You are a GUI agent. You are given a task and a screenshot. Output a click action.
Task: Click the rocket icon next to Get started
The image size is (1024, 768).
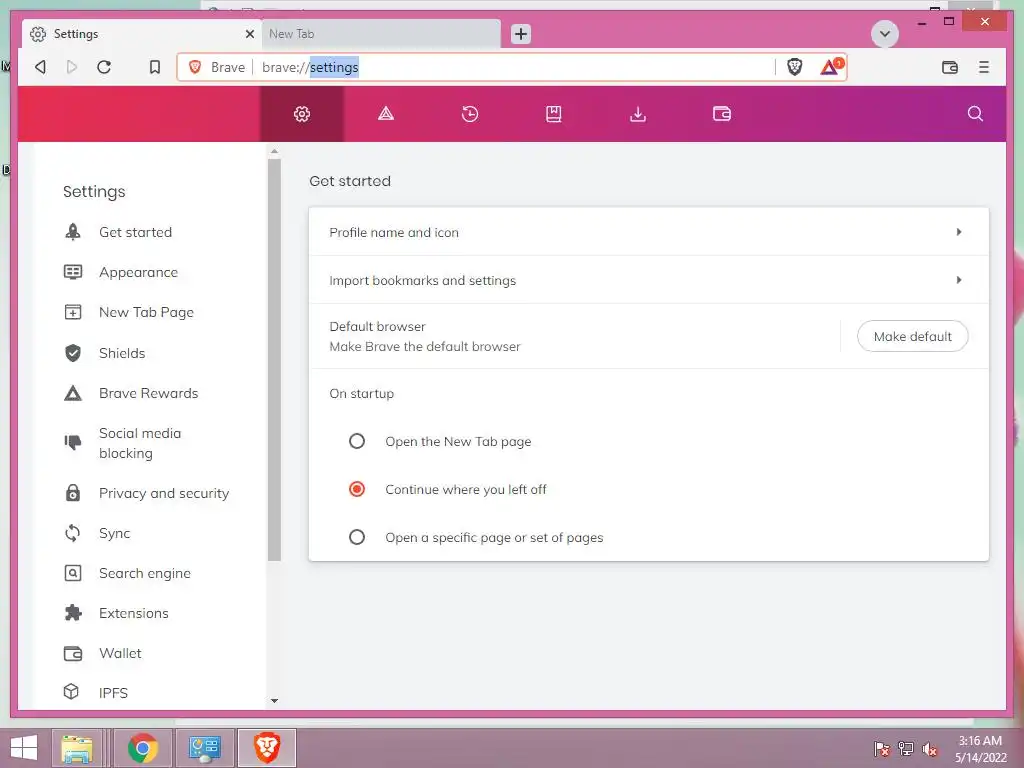[x=73, y=232]
